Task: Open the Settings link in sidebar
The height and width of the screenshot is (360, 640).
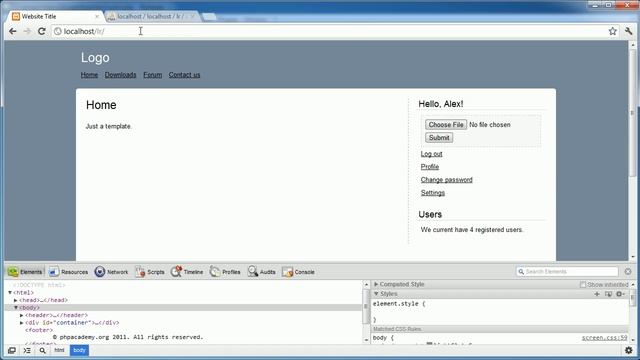Action: 433,193
